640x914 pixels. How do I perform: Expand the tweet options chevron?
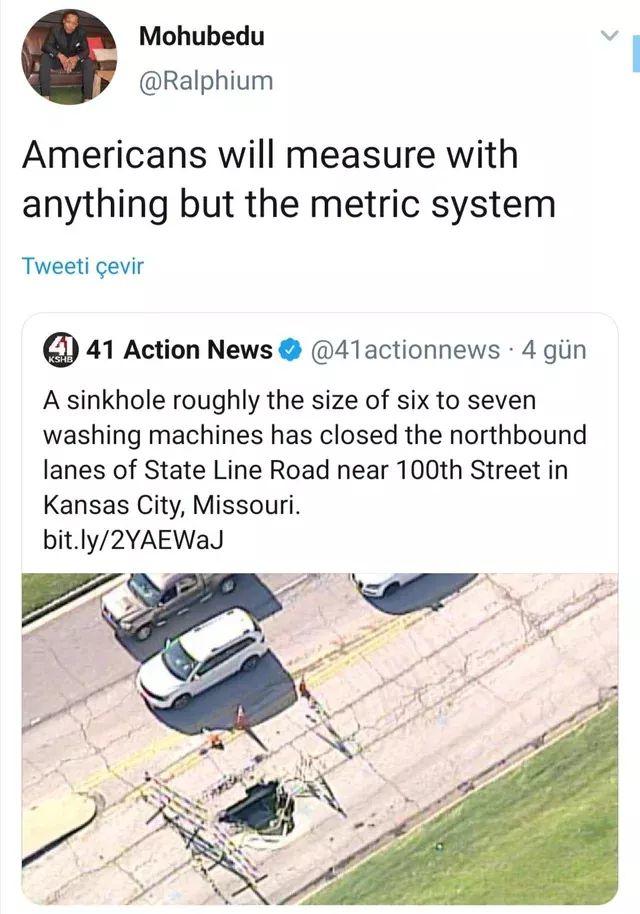tap(609, 36)
